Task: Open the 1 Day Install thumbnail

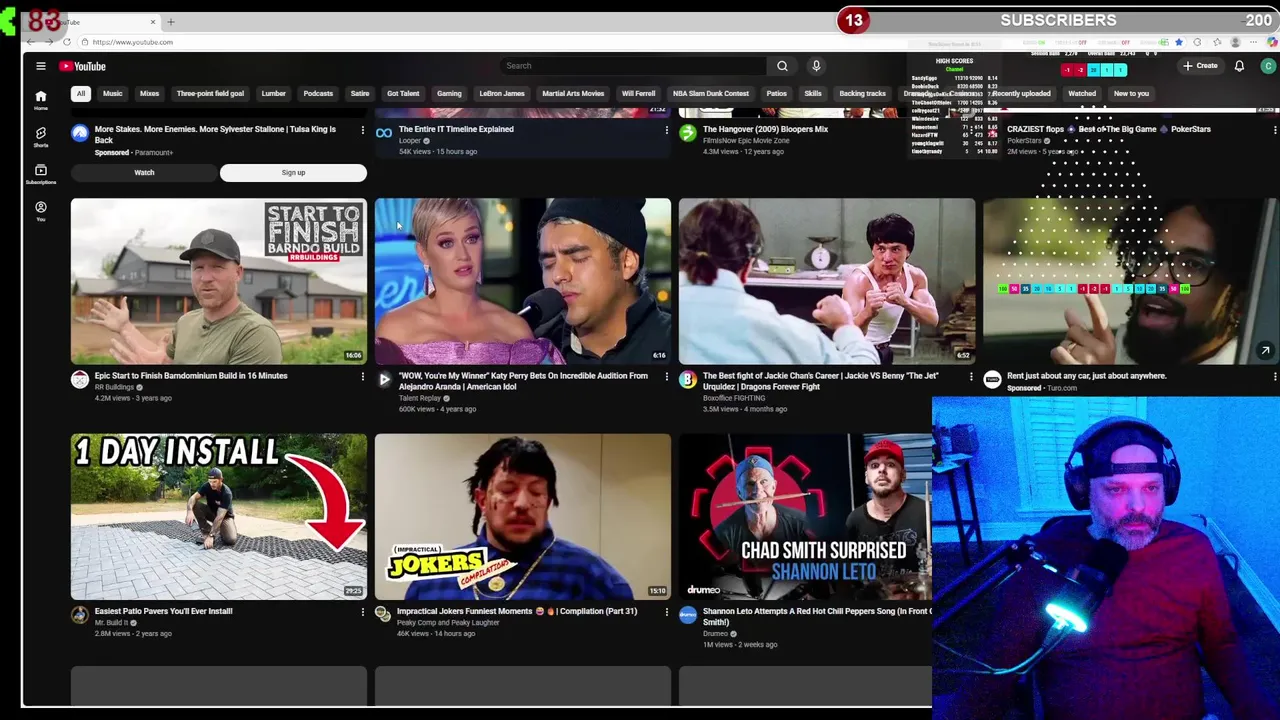Action: (x=219, y=516)
